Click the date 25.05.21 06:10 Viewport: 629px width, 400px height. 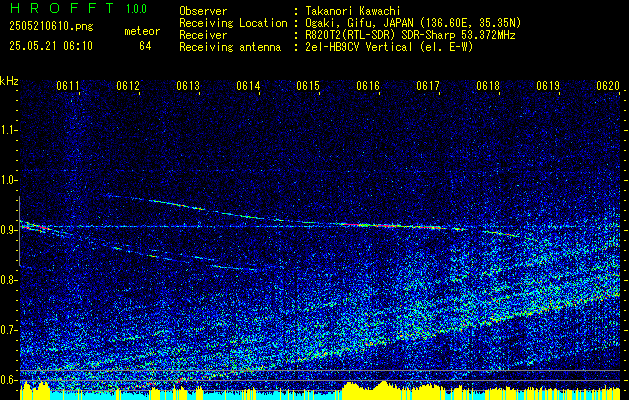click(51, 46)
